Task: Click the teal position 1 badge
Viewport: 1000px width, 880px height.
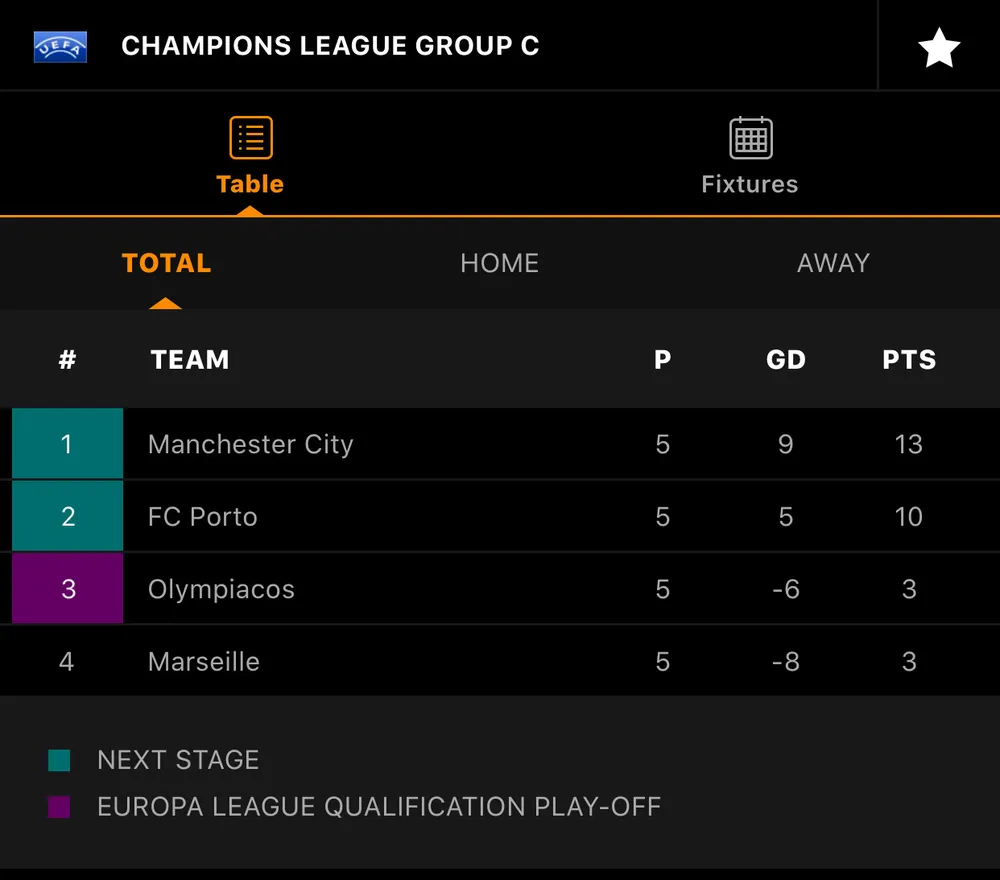Action: coord(67,444)
